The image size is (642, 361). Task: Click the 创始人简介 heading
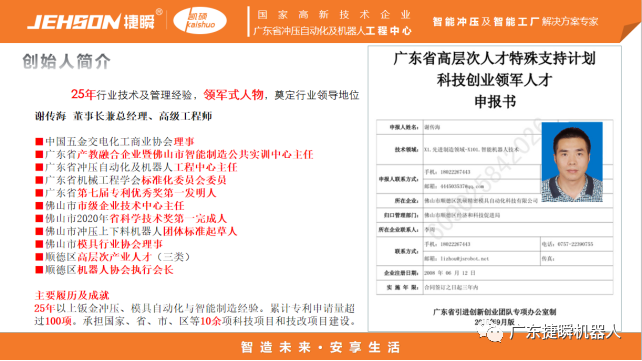click(66, 61)
